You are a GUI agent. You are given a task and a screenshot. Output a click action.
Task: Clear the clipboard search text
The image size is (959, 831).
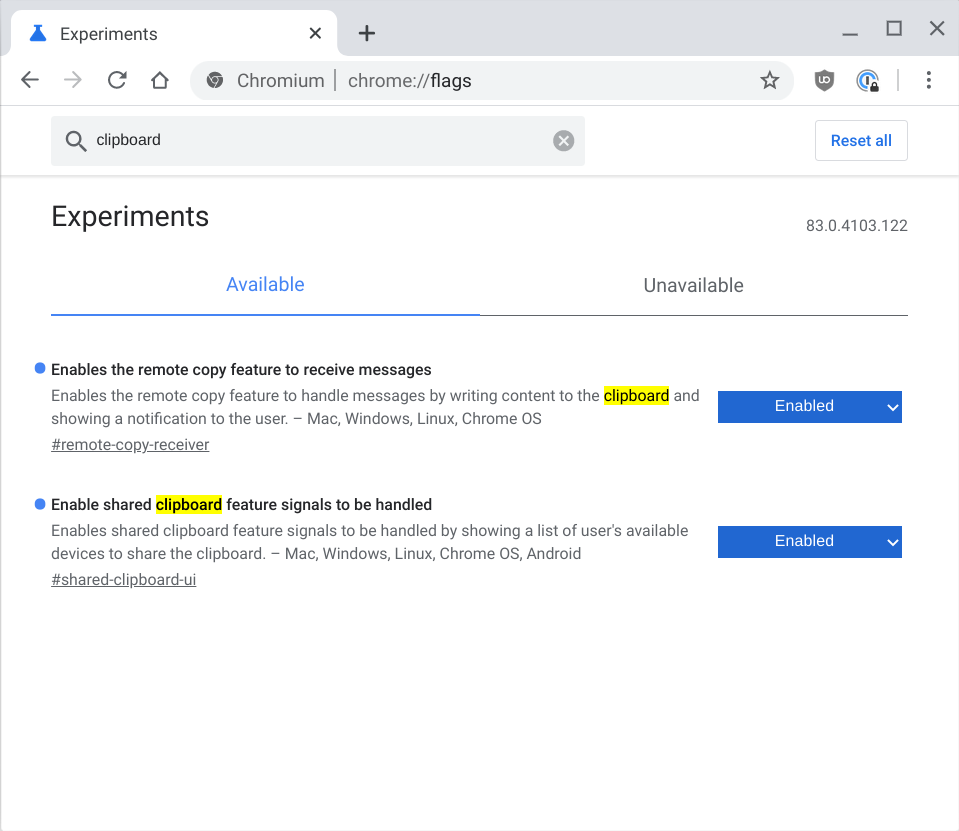563,141
